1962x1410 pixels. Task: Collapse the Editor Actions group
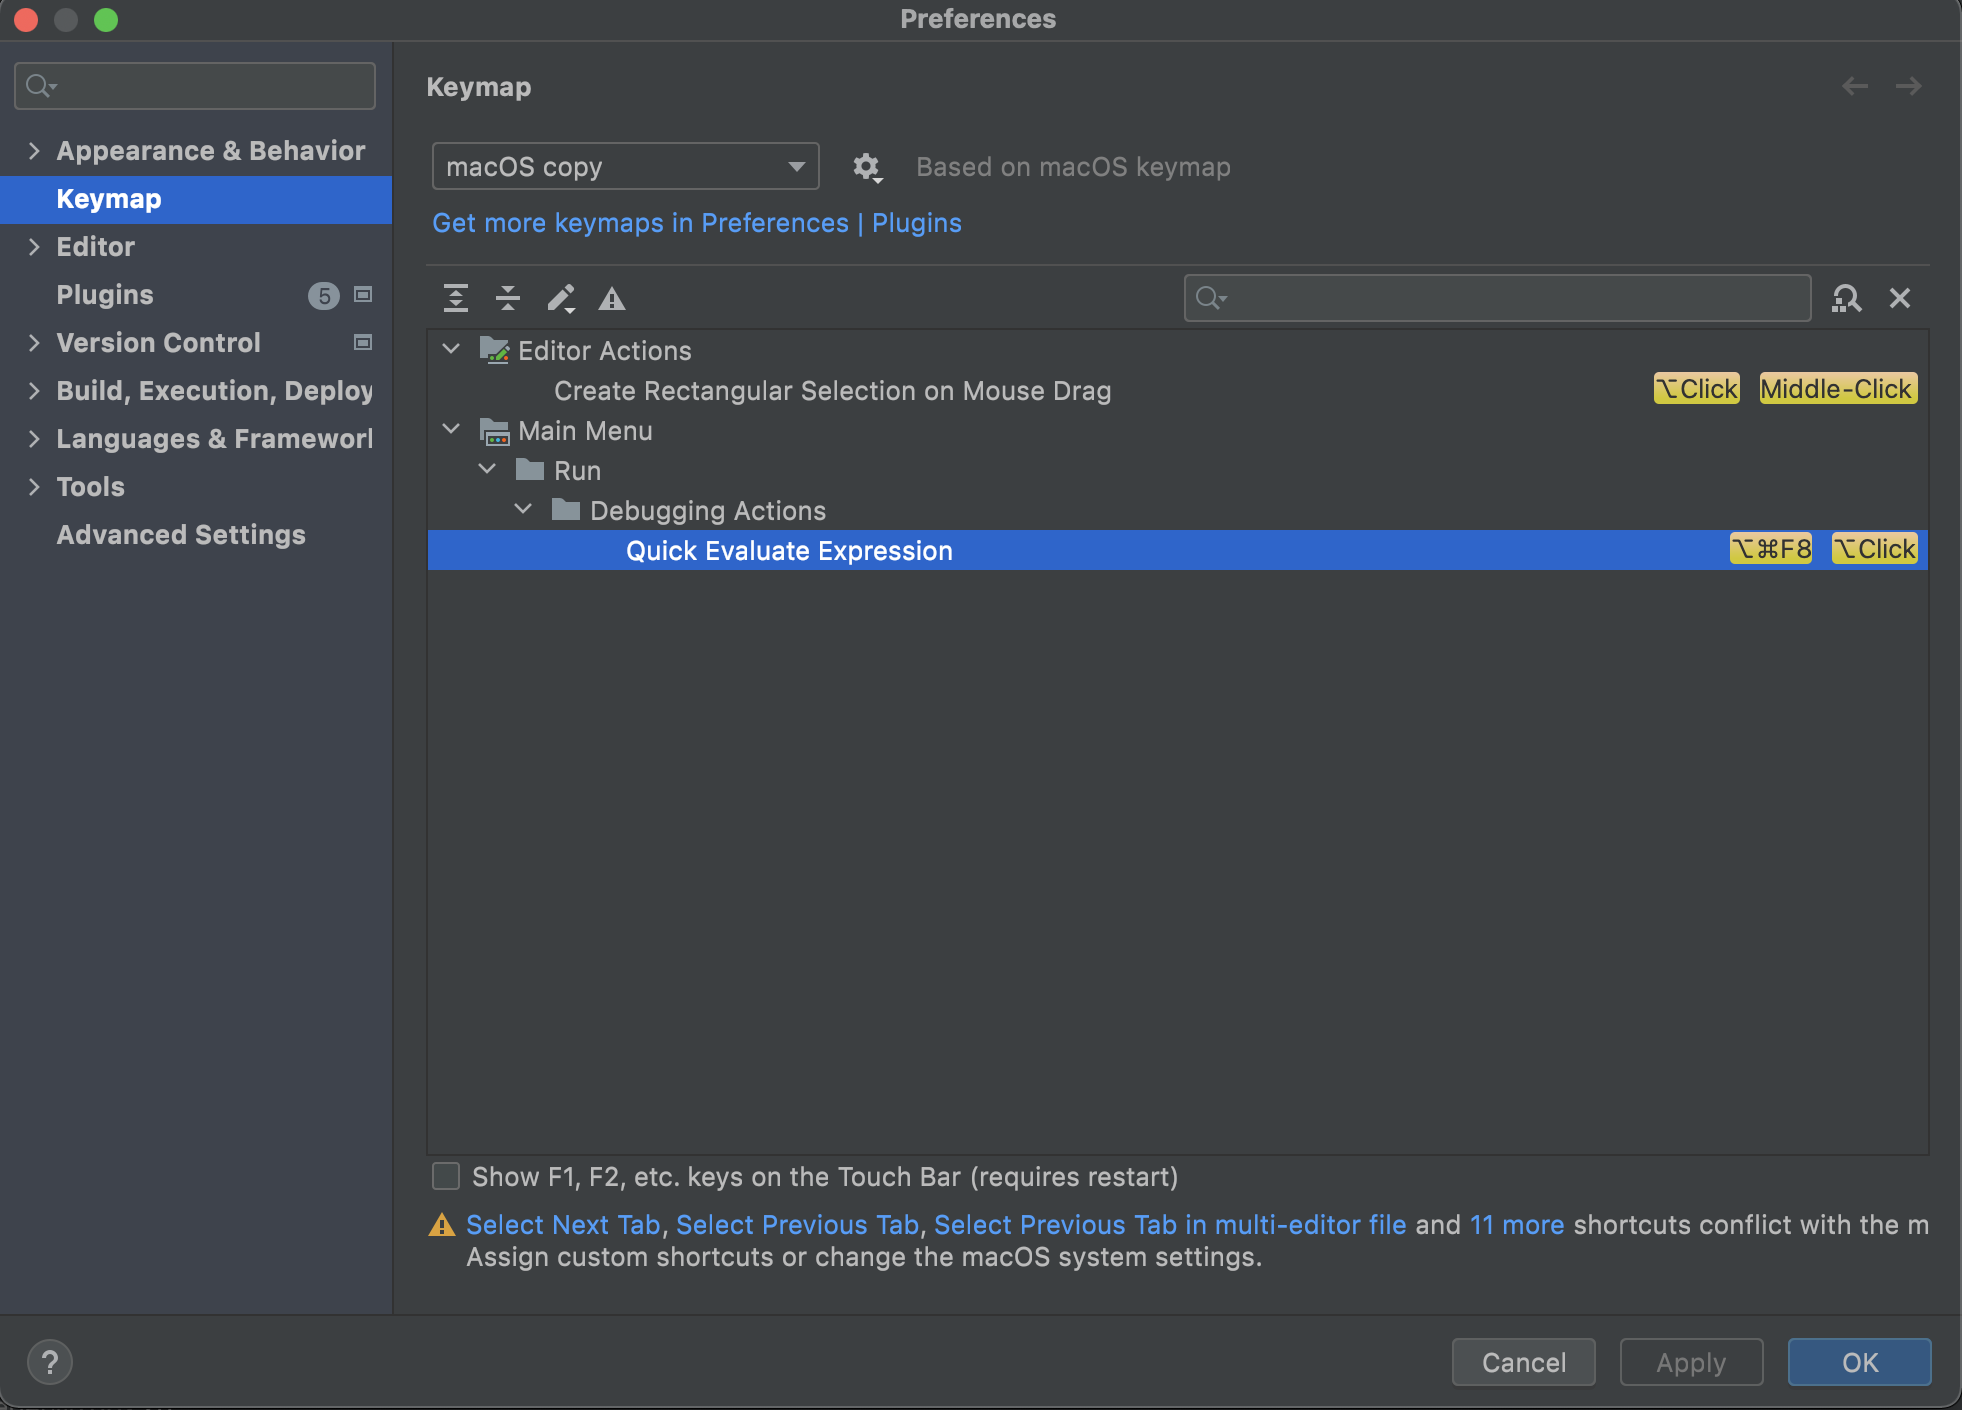click(x=451, y=349)
